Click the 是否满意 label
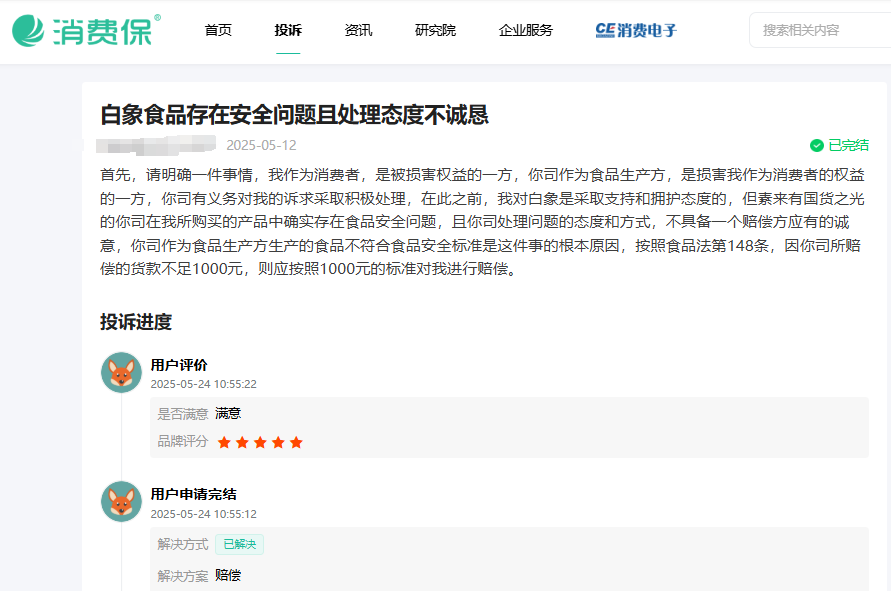 coord(183,414)
